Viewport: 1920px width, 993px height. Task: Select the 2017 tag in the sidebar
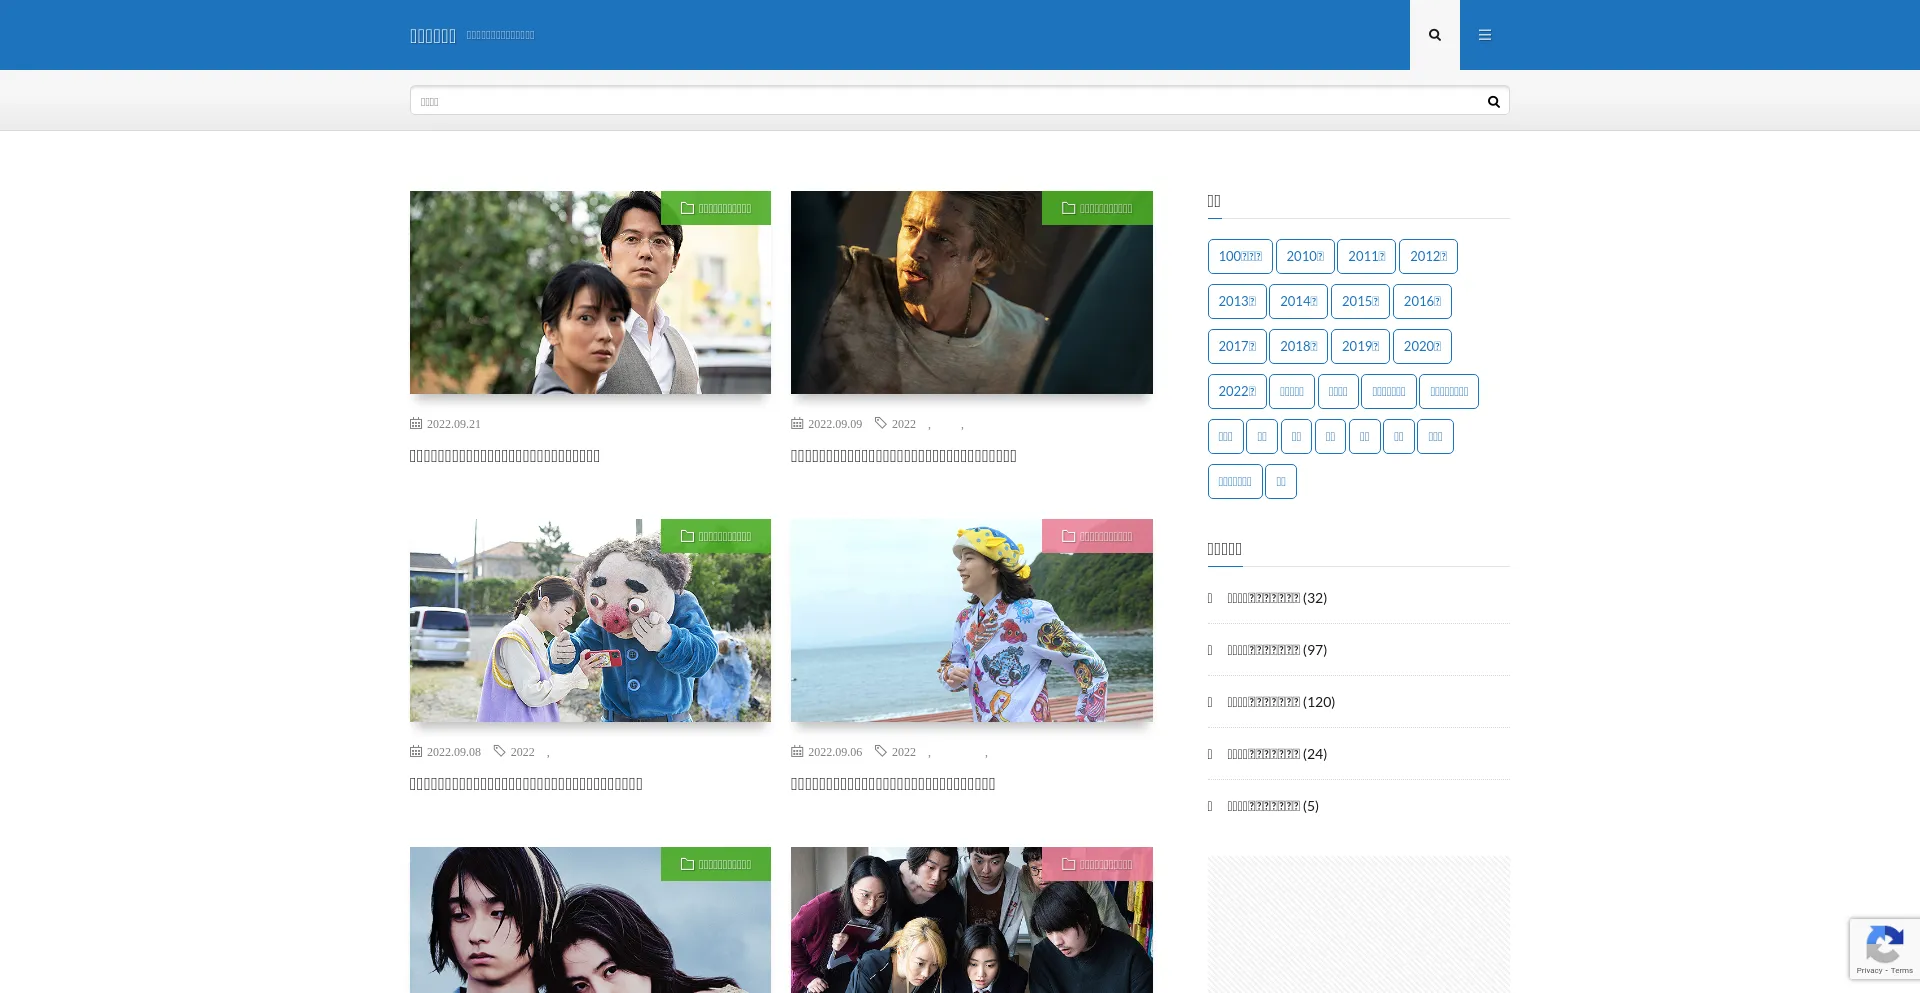click(x=1237, y=347)
